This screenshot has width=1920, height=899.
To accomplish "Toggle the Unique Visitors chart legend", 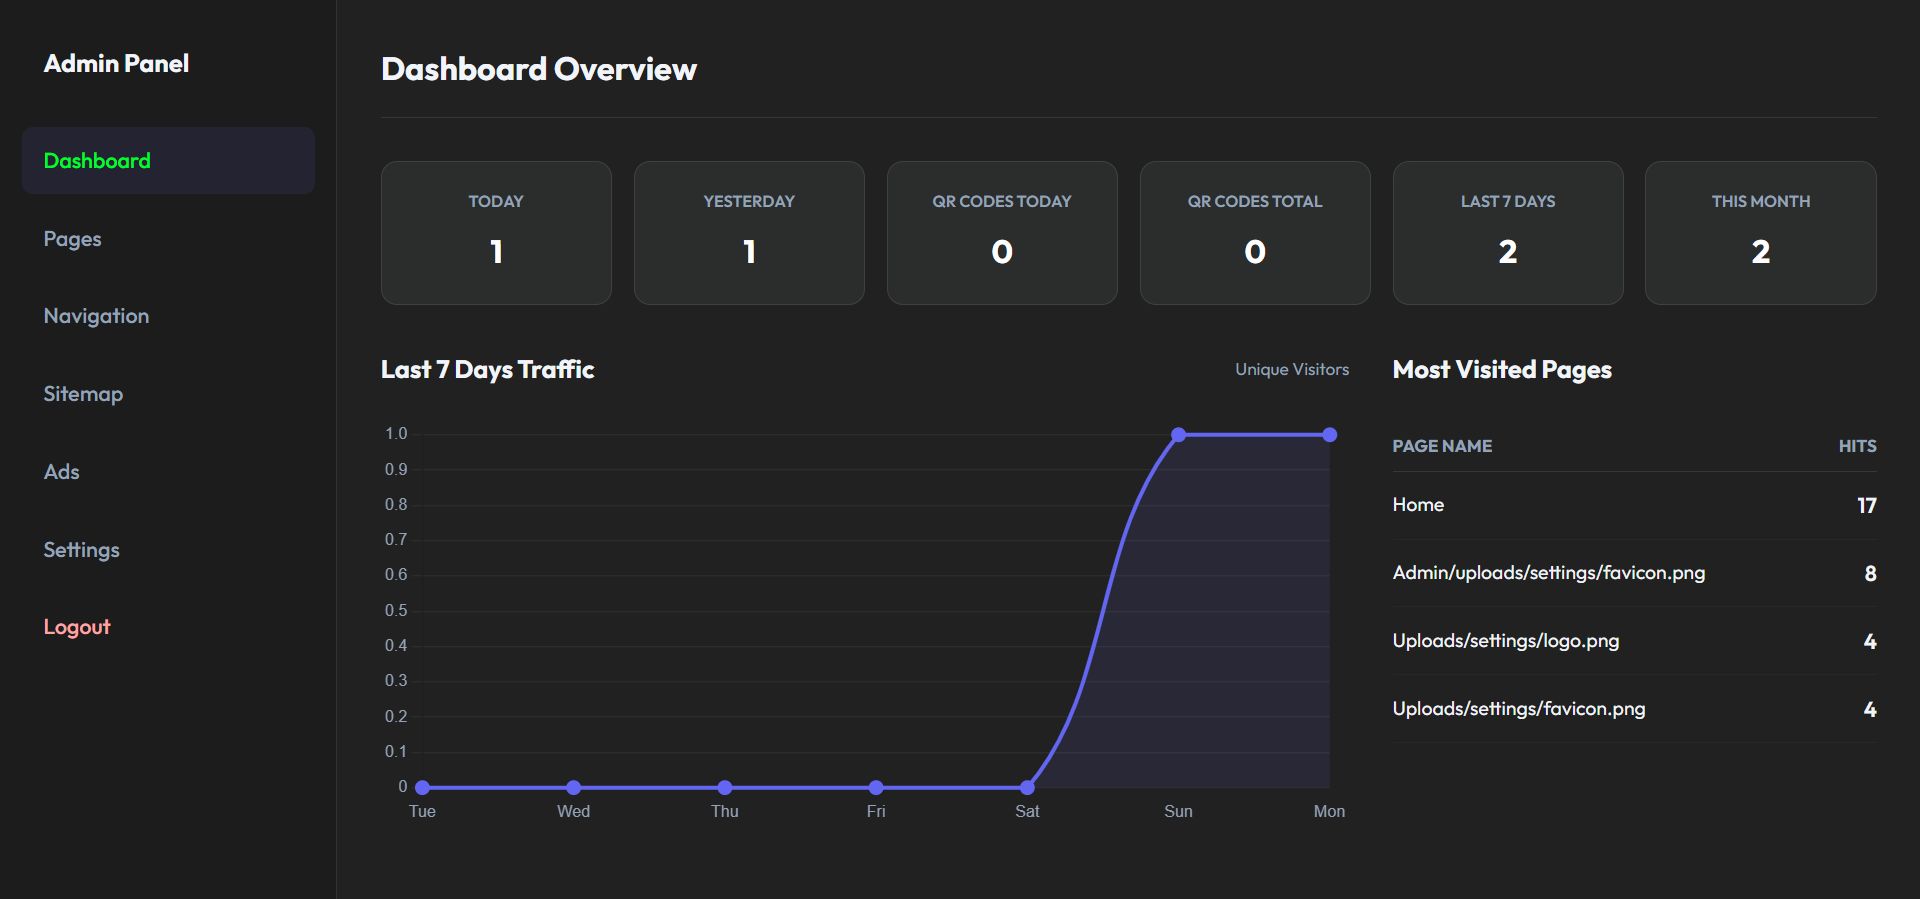I will coord(1291,370).
